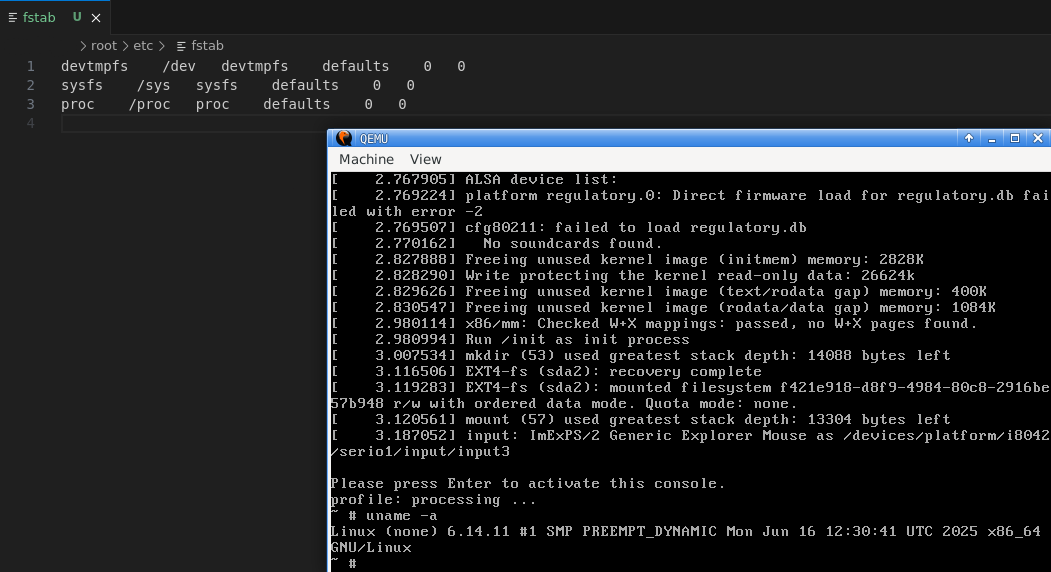Viewport: 1051px width, 572px height.
Task: Close the QEMU window
Action: point(1038,138)
